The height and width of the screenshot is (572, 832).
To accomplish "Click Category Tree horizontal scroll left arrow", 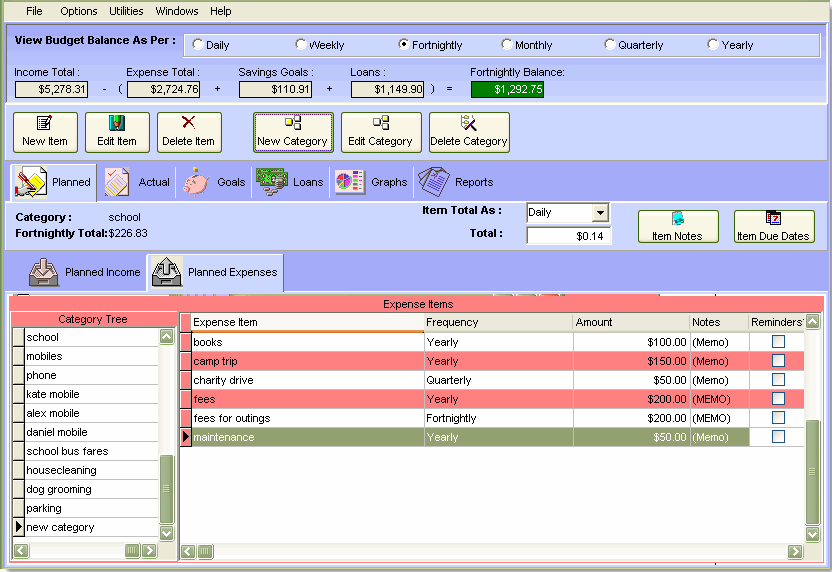I will (x=21, y=550).
